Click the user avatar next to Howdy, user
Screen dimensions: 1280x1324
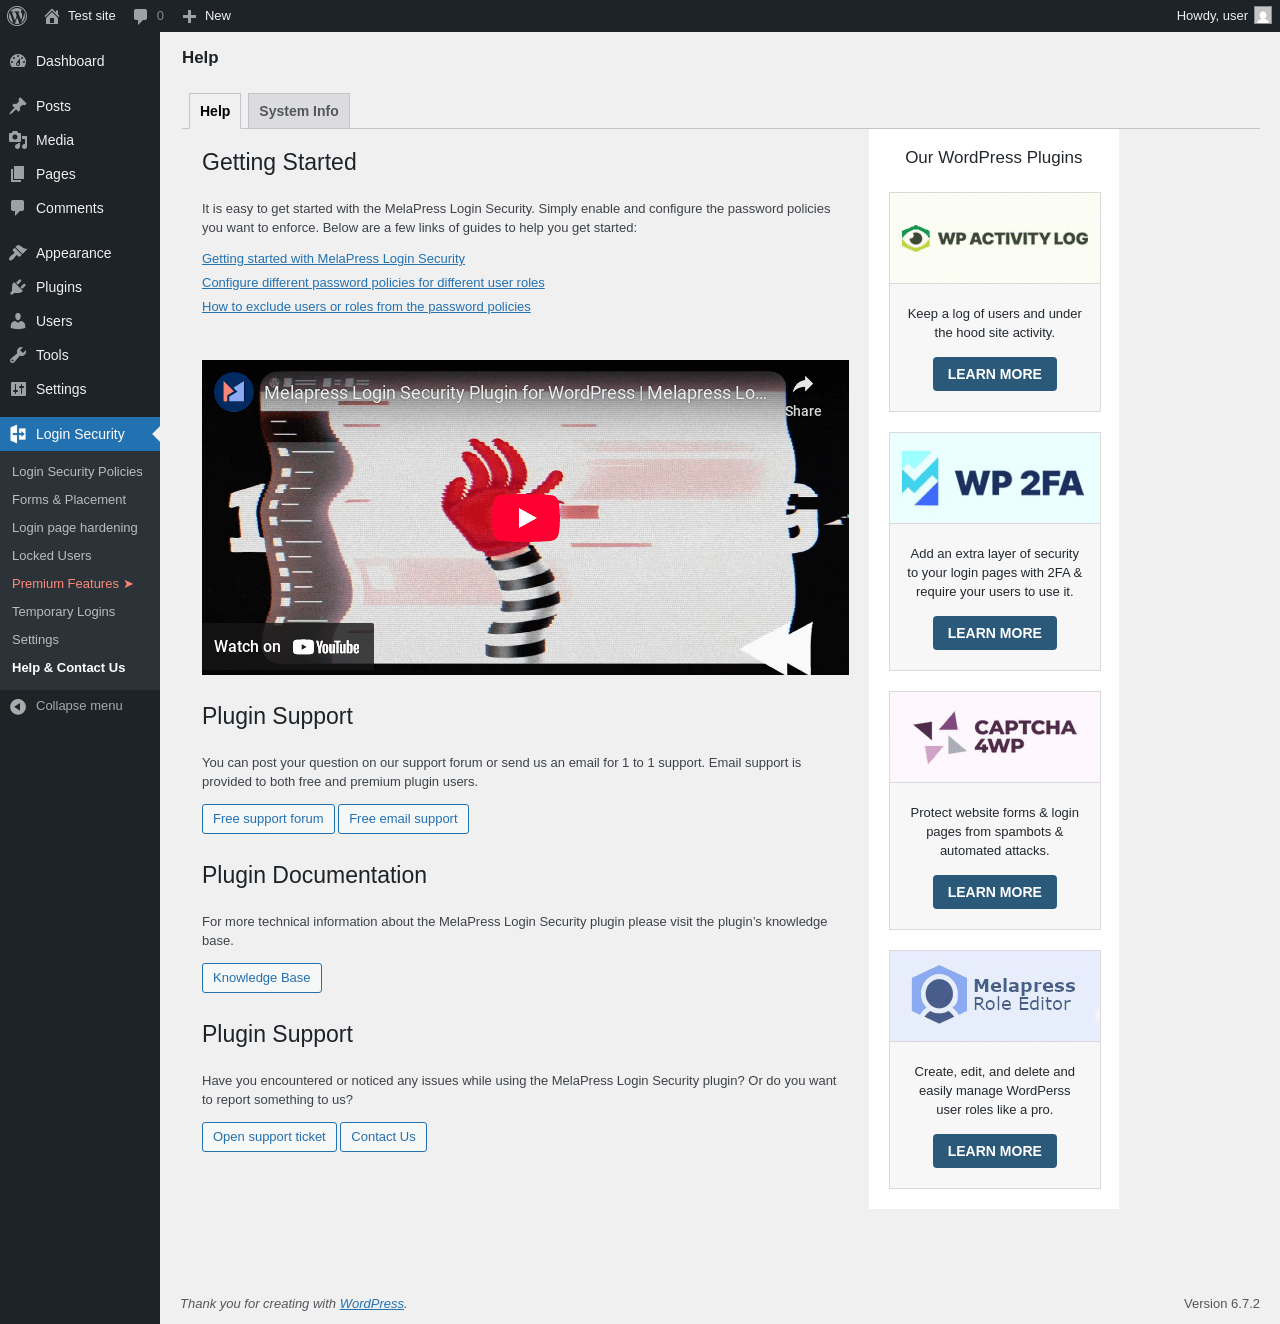tap(1263, 16)
